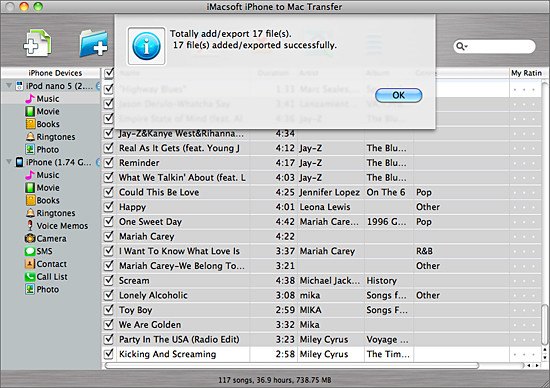This screenshot has height=388, width=550.
Task: Open Music under iPhone device
Action: coord(48,175)
